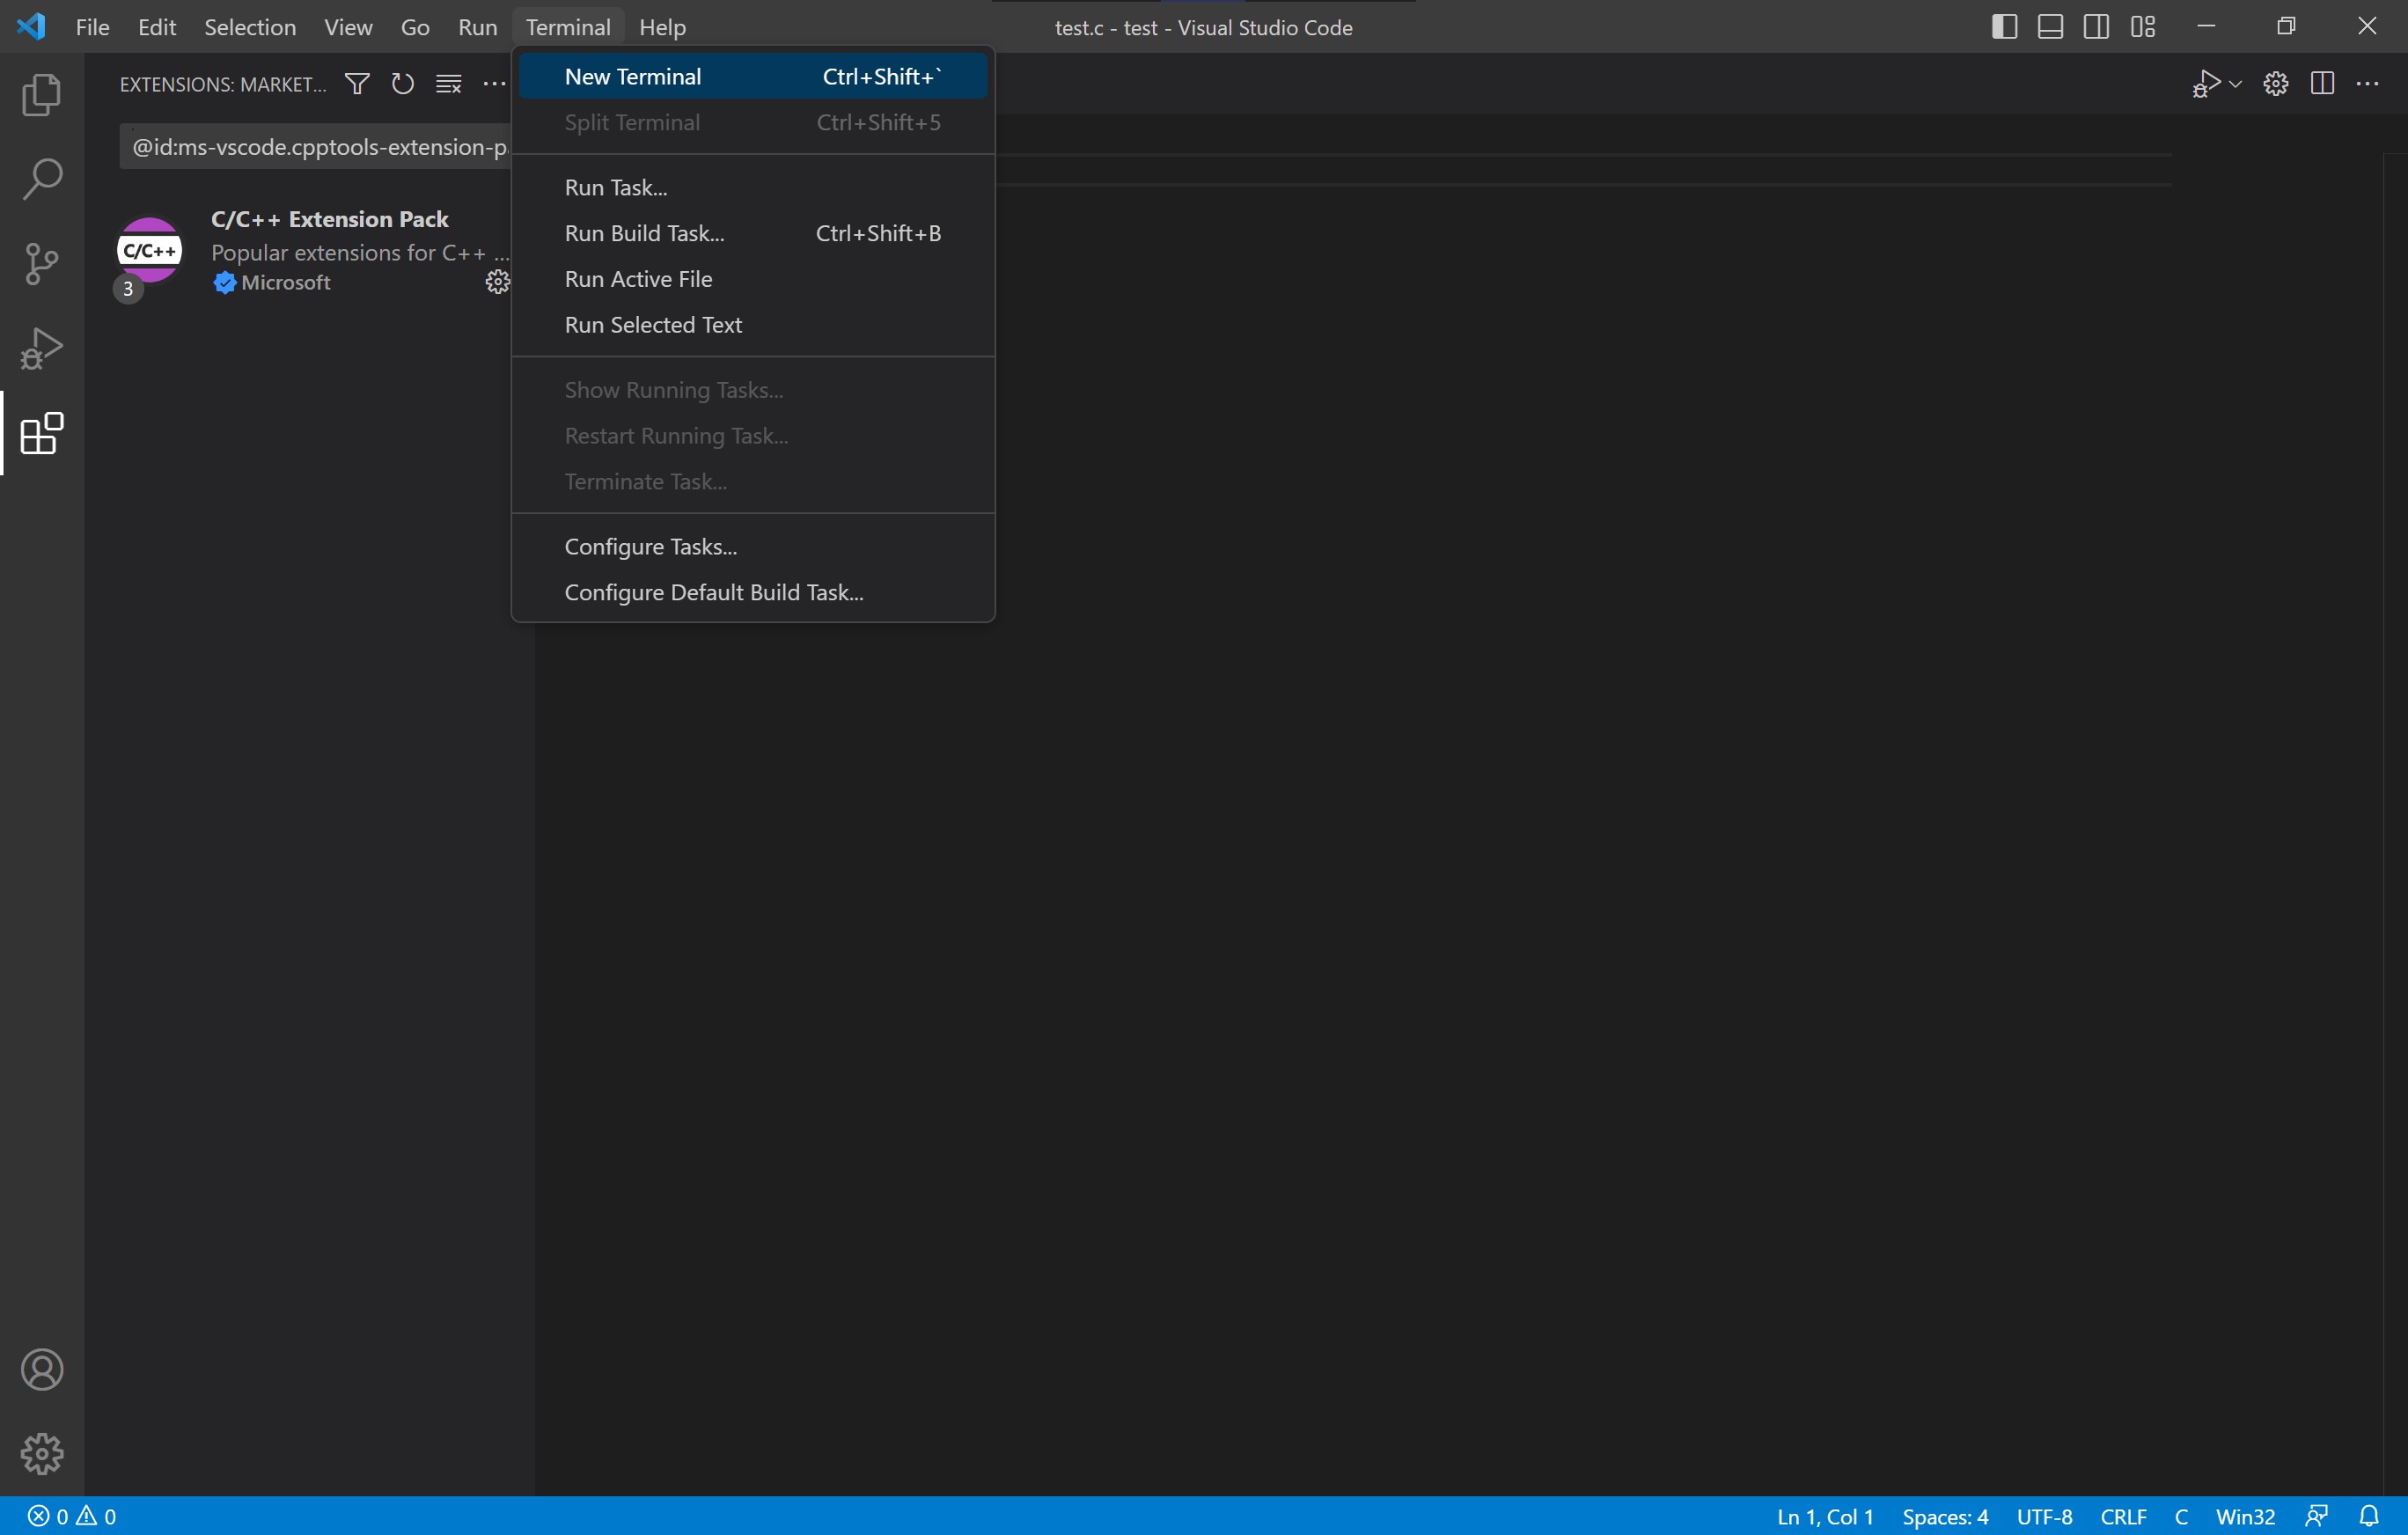Split the editor to the right
Screen dimensions: 2408x1535
(x=2322, y=84)
